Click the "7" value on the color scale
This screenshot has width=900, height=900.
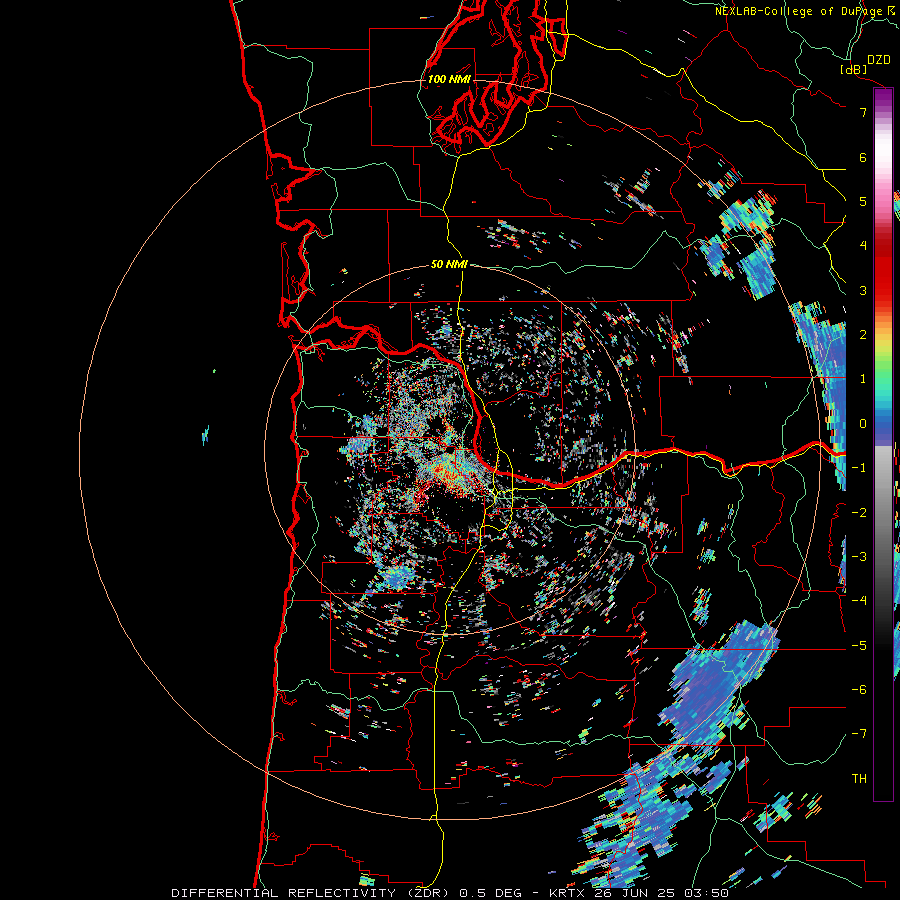click(x=863, y=112)
